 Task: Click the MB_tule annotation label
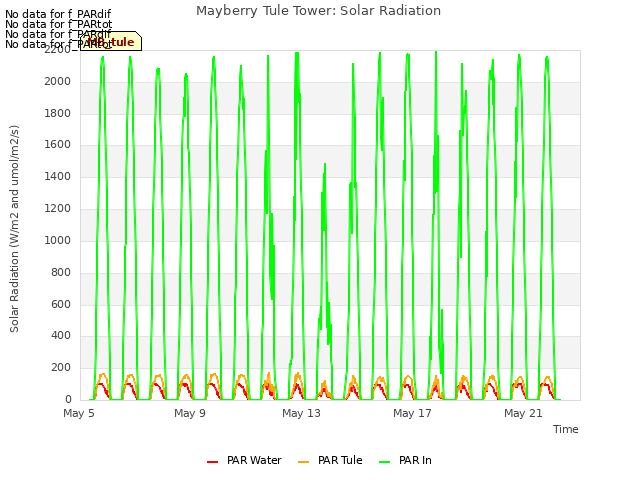click(x=111, y=42)
